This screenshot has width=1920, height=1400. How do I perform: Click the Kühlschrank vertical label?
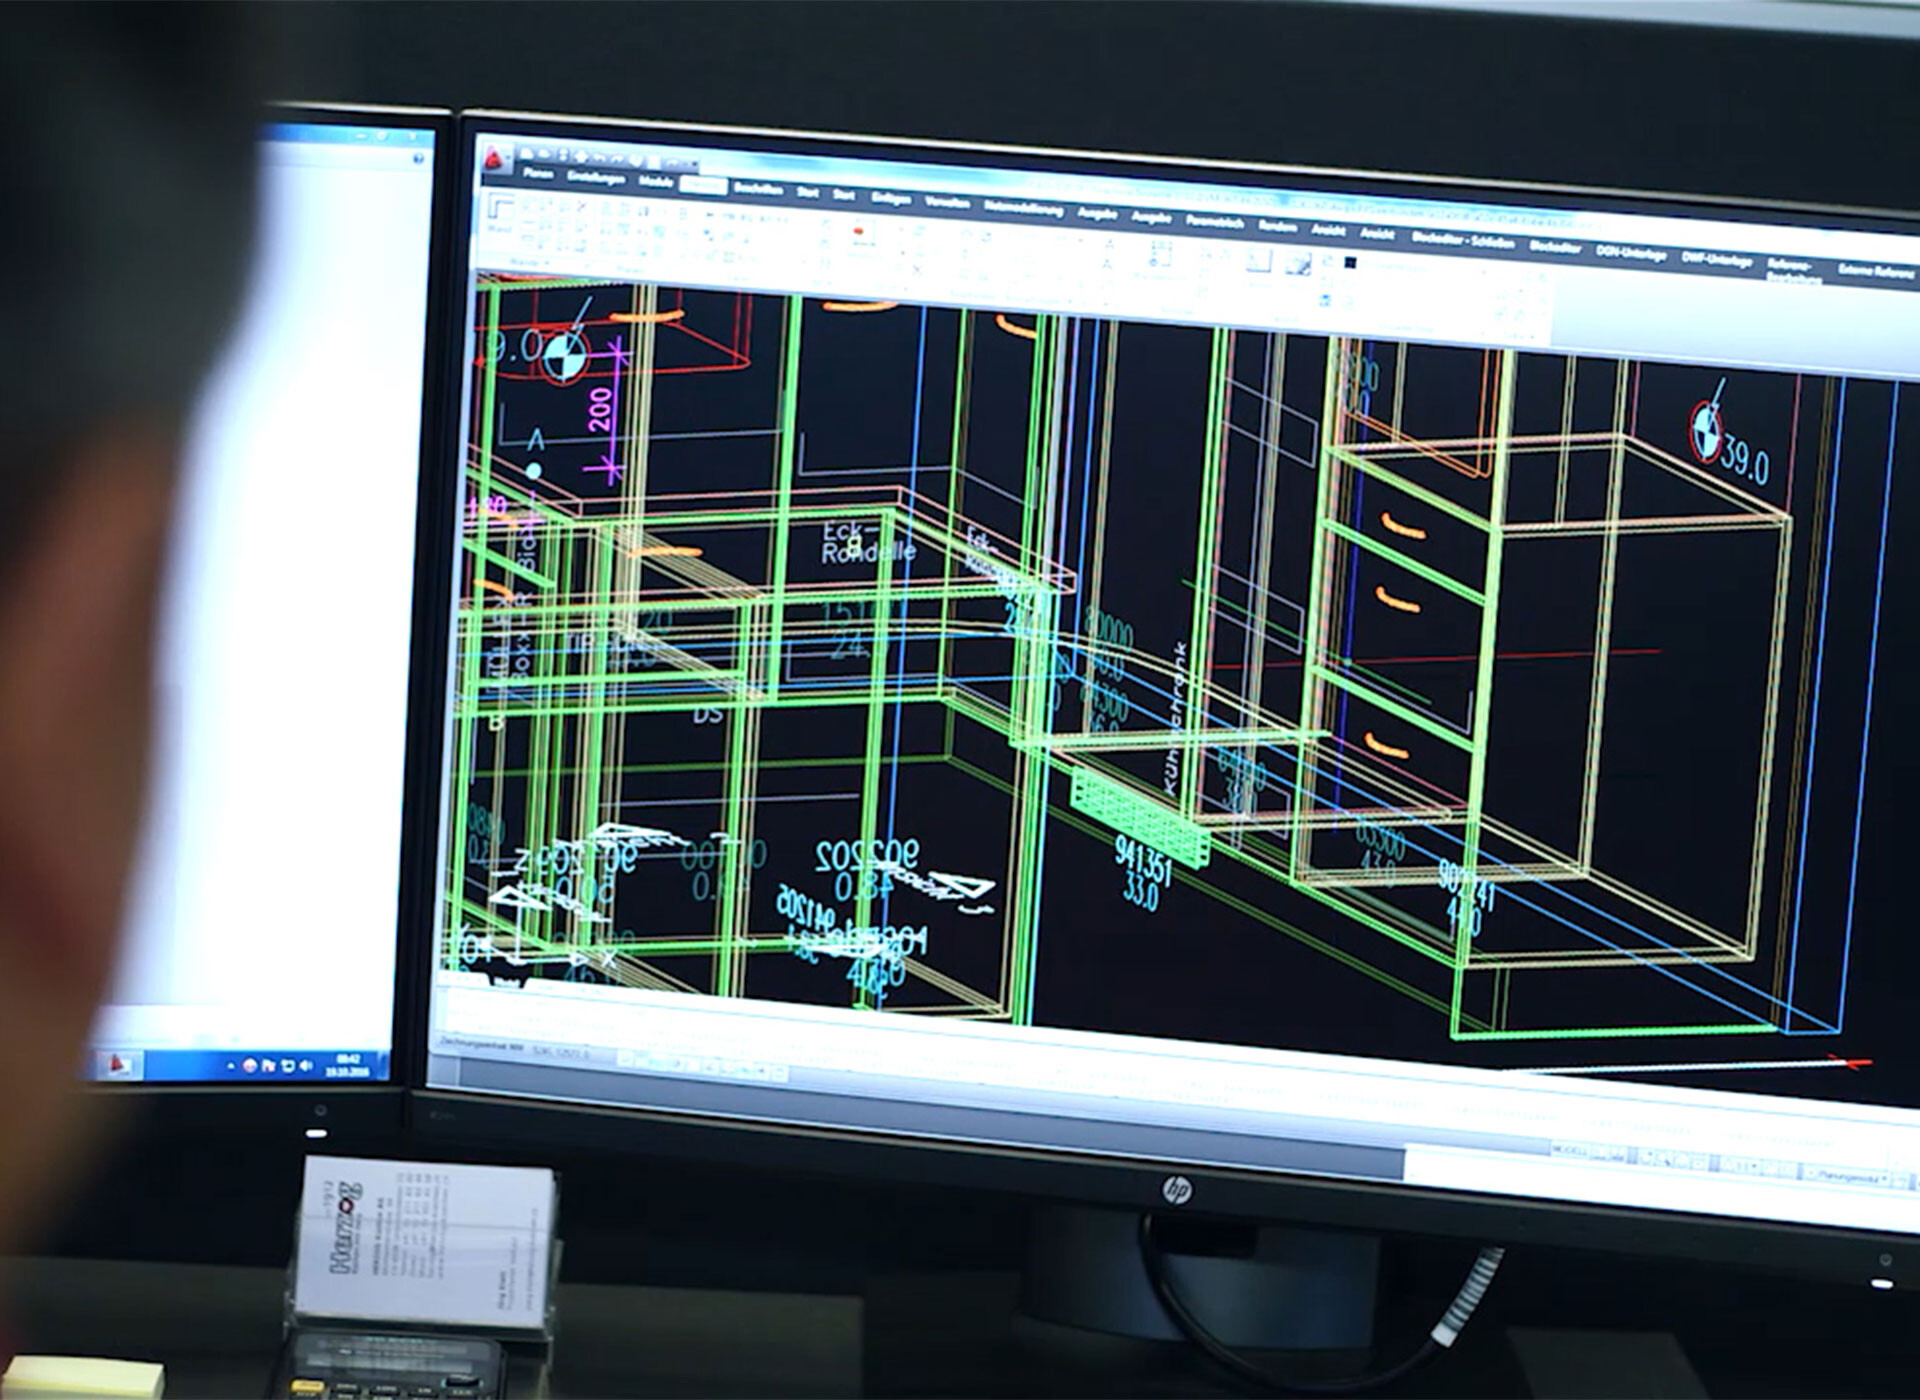coord(1175,719)
